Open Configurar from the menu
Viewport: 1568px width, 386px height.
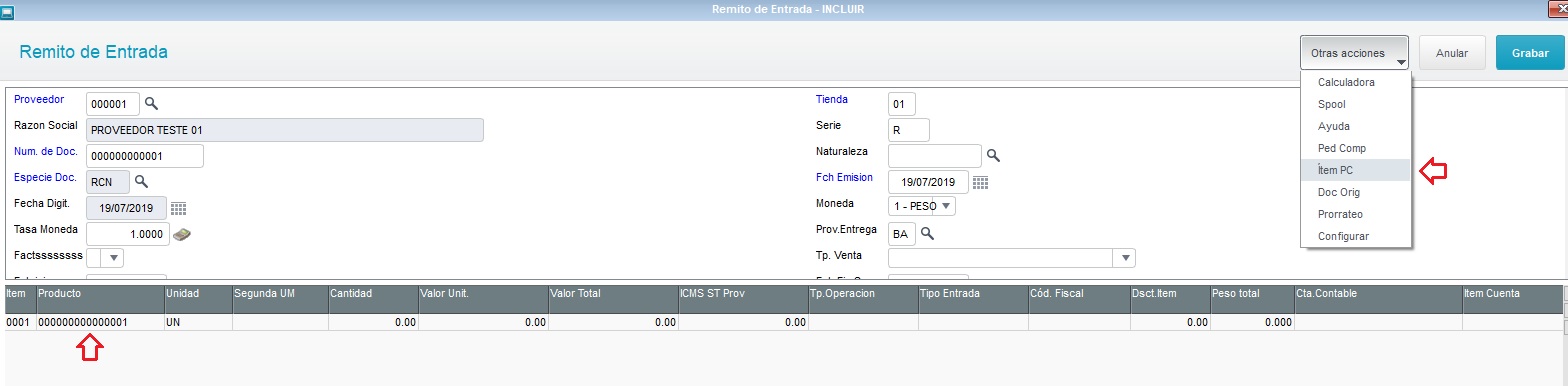point(1355,236)
